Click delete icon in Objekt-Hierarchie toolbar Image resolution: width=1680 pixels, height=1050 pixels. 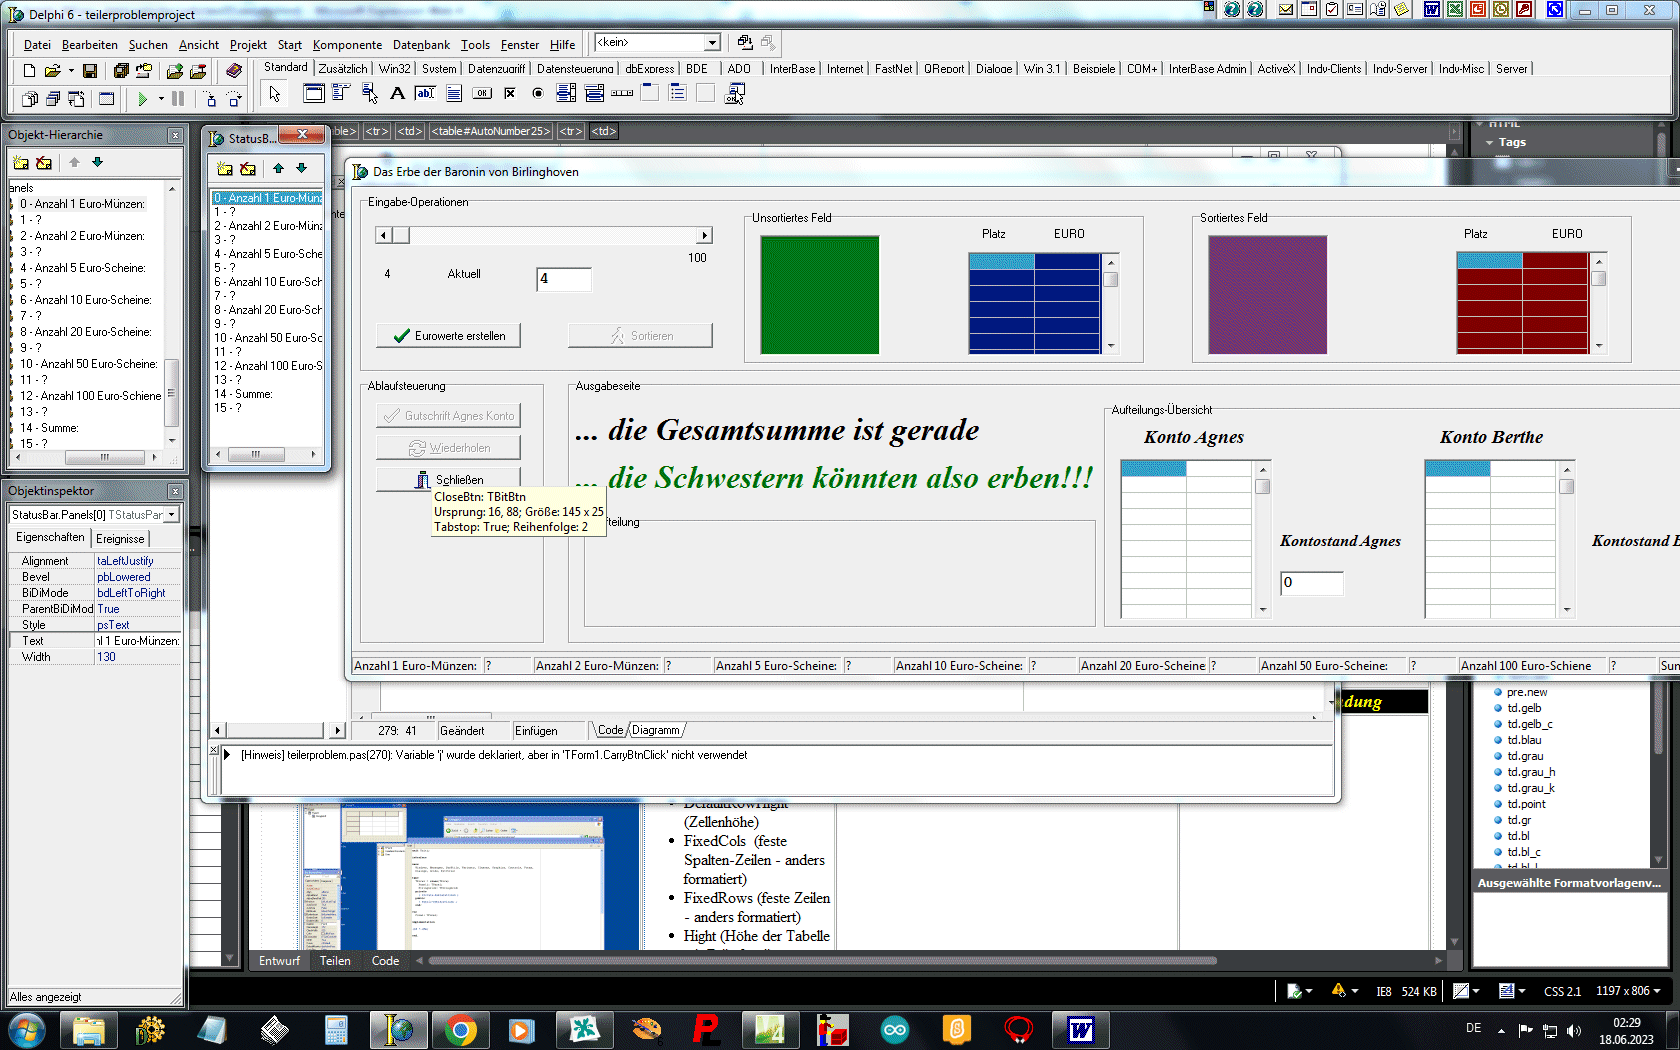[x=44, y=163]
